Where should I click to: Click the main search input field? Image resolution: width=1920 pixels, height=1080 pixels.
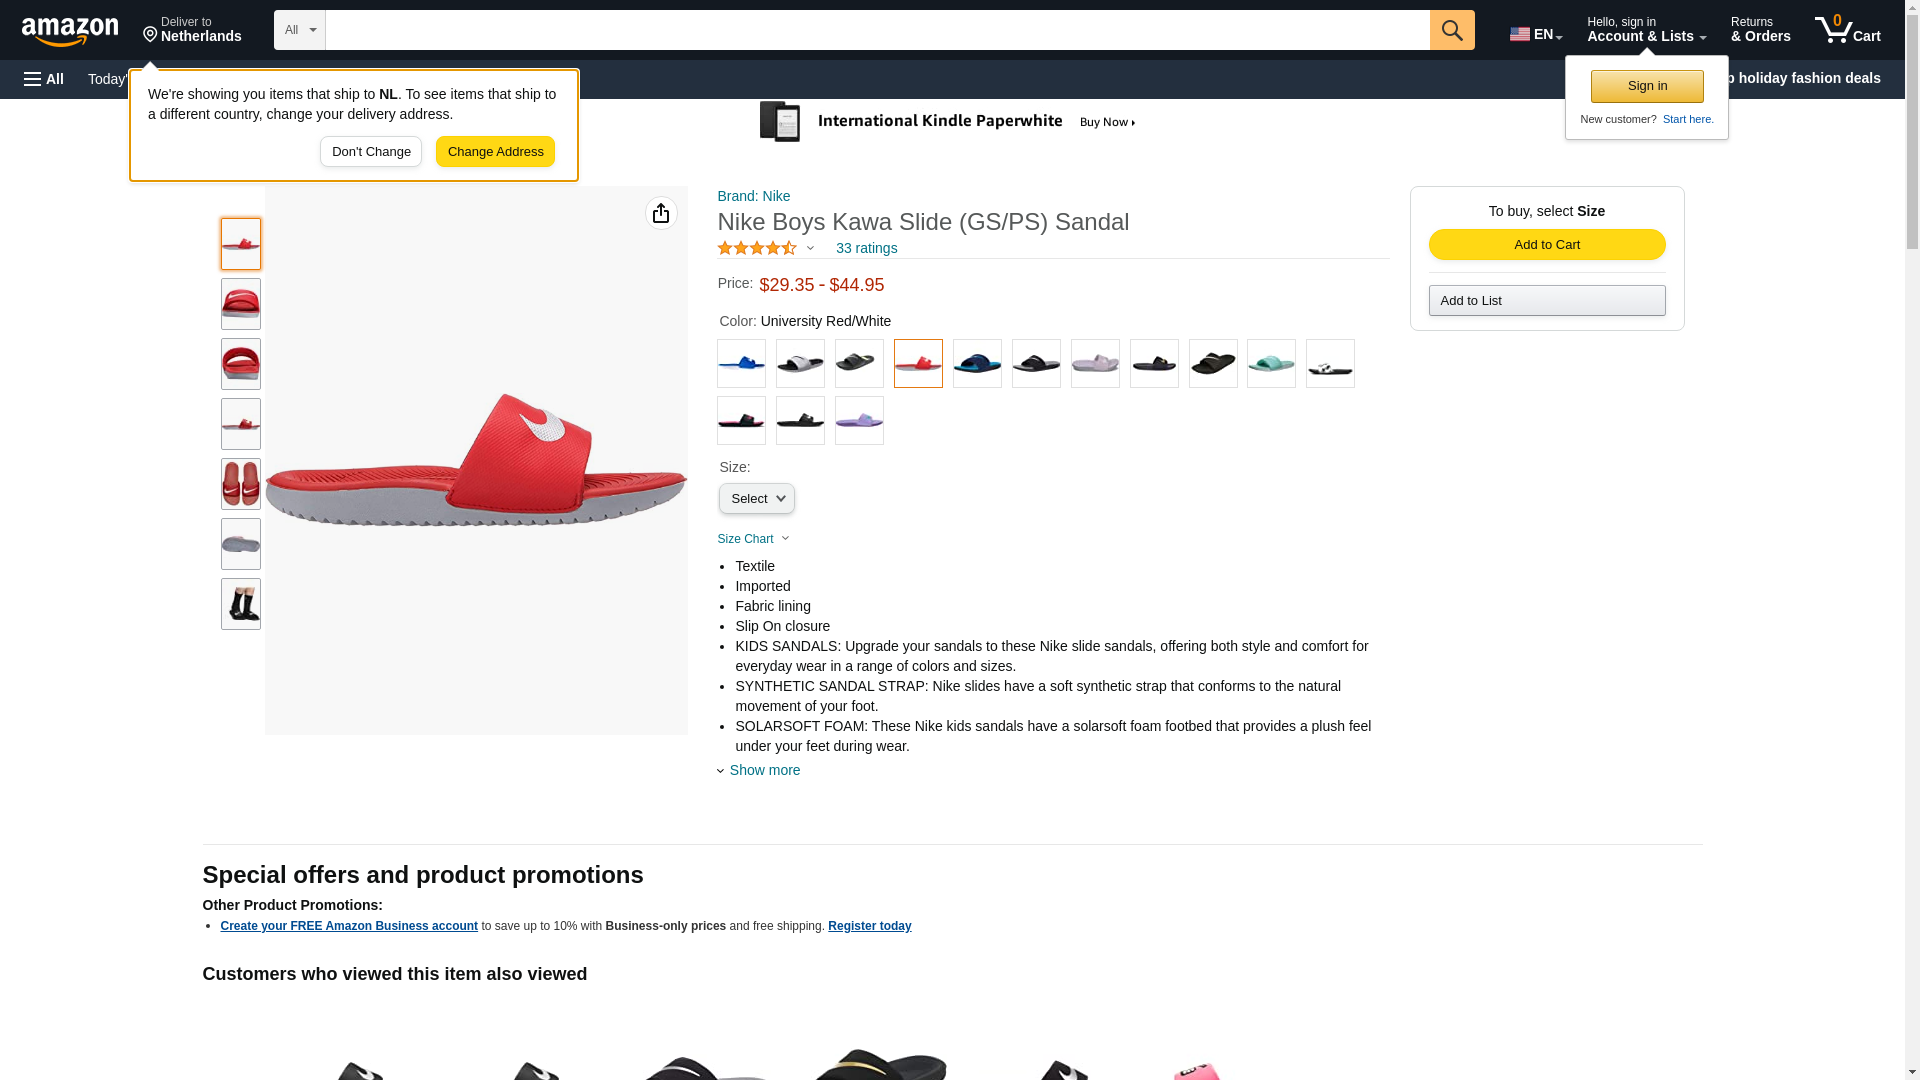pos(877,30)
